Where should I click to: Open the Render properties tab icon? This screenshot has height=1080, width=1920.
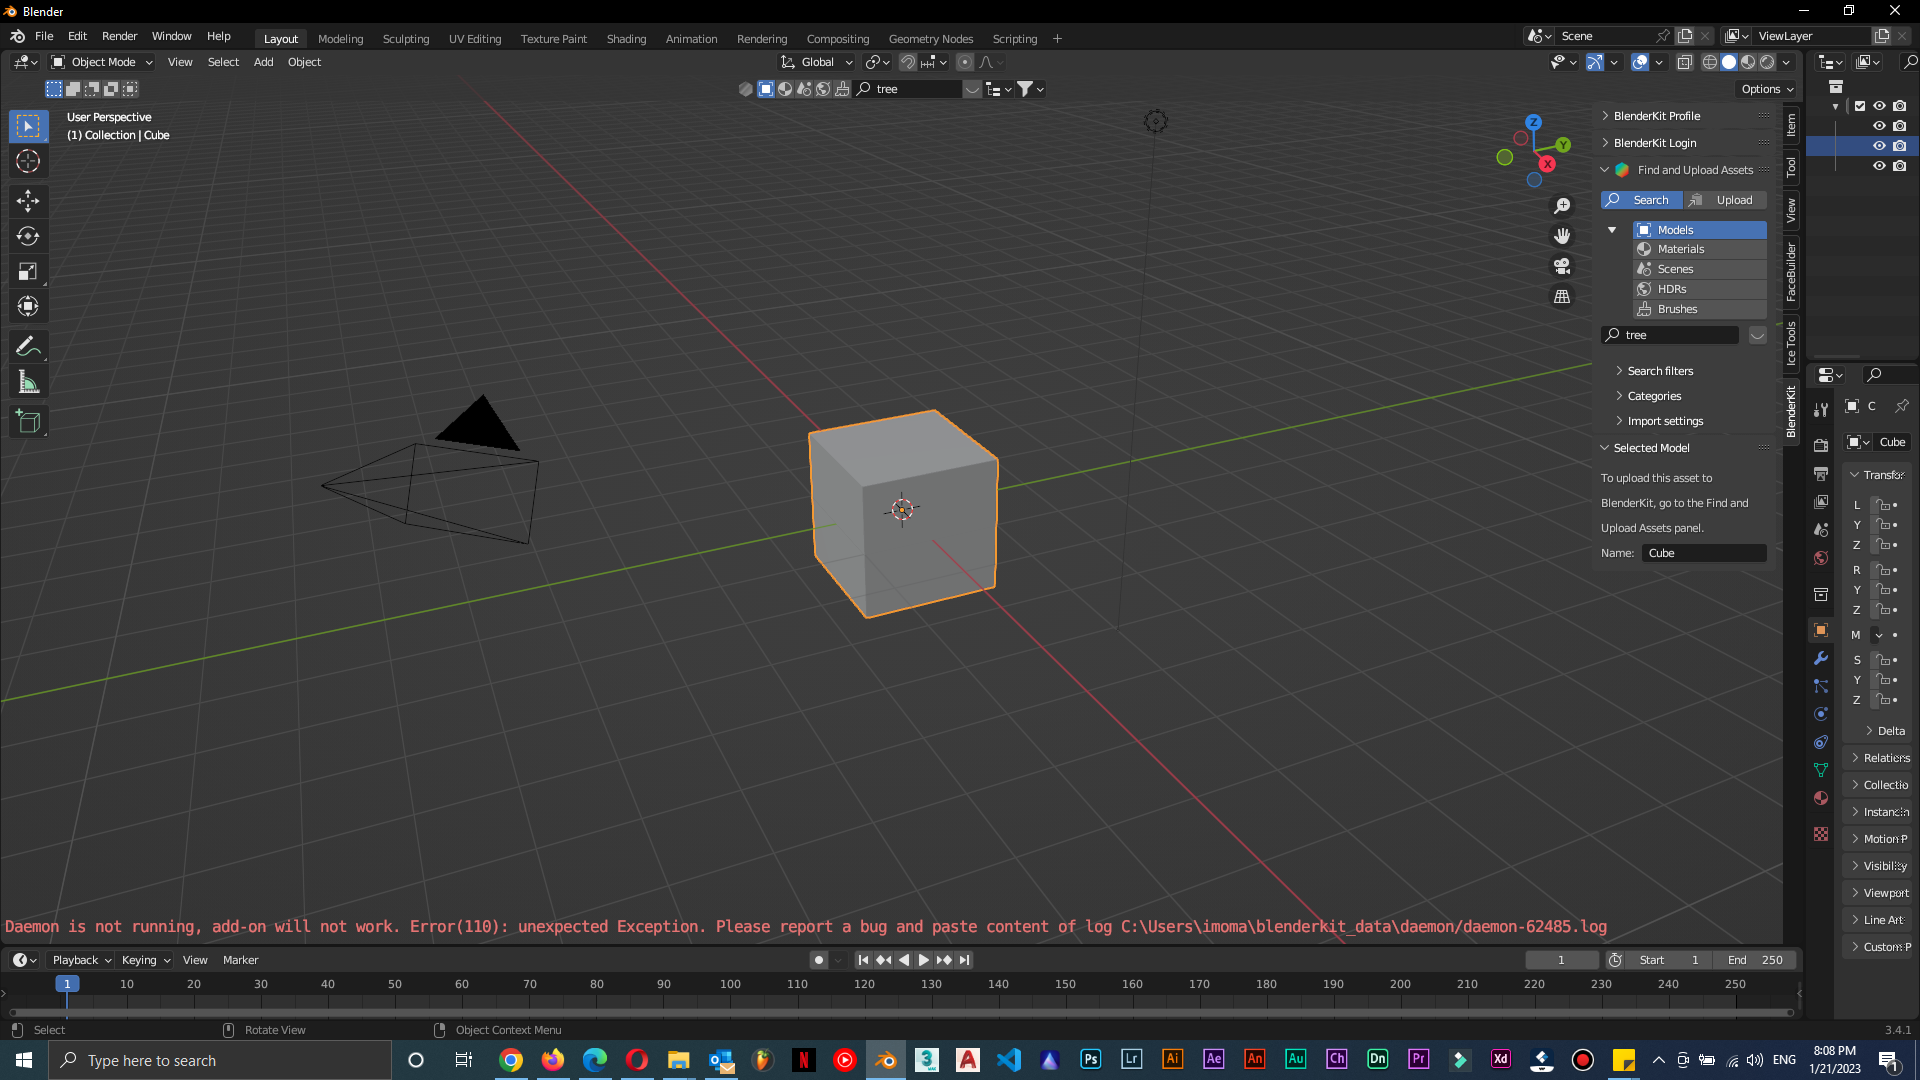pos(1821,445)
